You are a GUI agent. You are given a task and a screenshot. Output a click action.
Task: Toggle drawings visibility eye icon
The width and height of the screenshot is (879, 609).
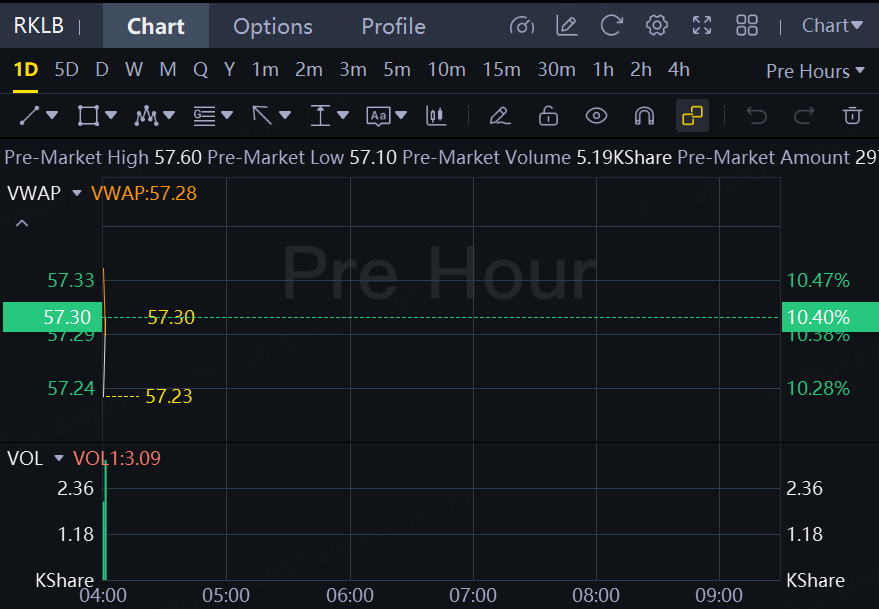[x=596, y=116]
